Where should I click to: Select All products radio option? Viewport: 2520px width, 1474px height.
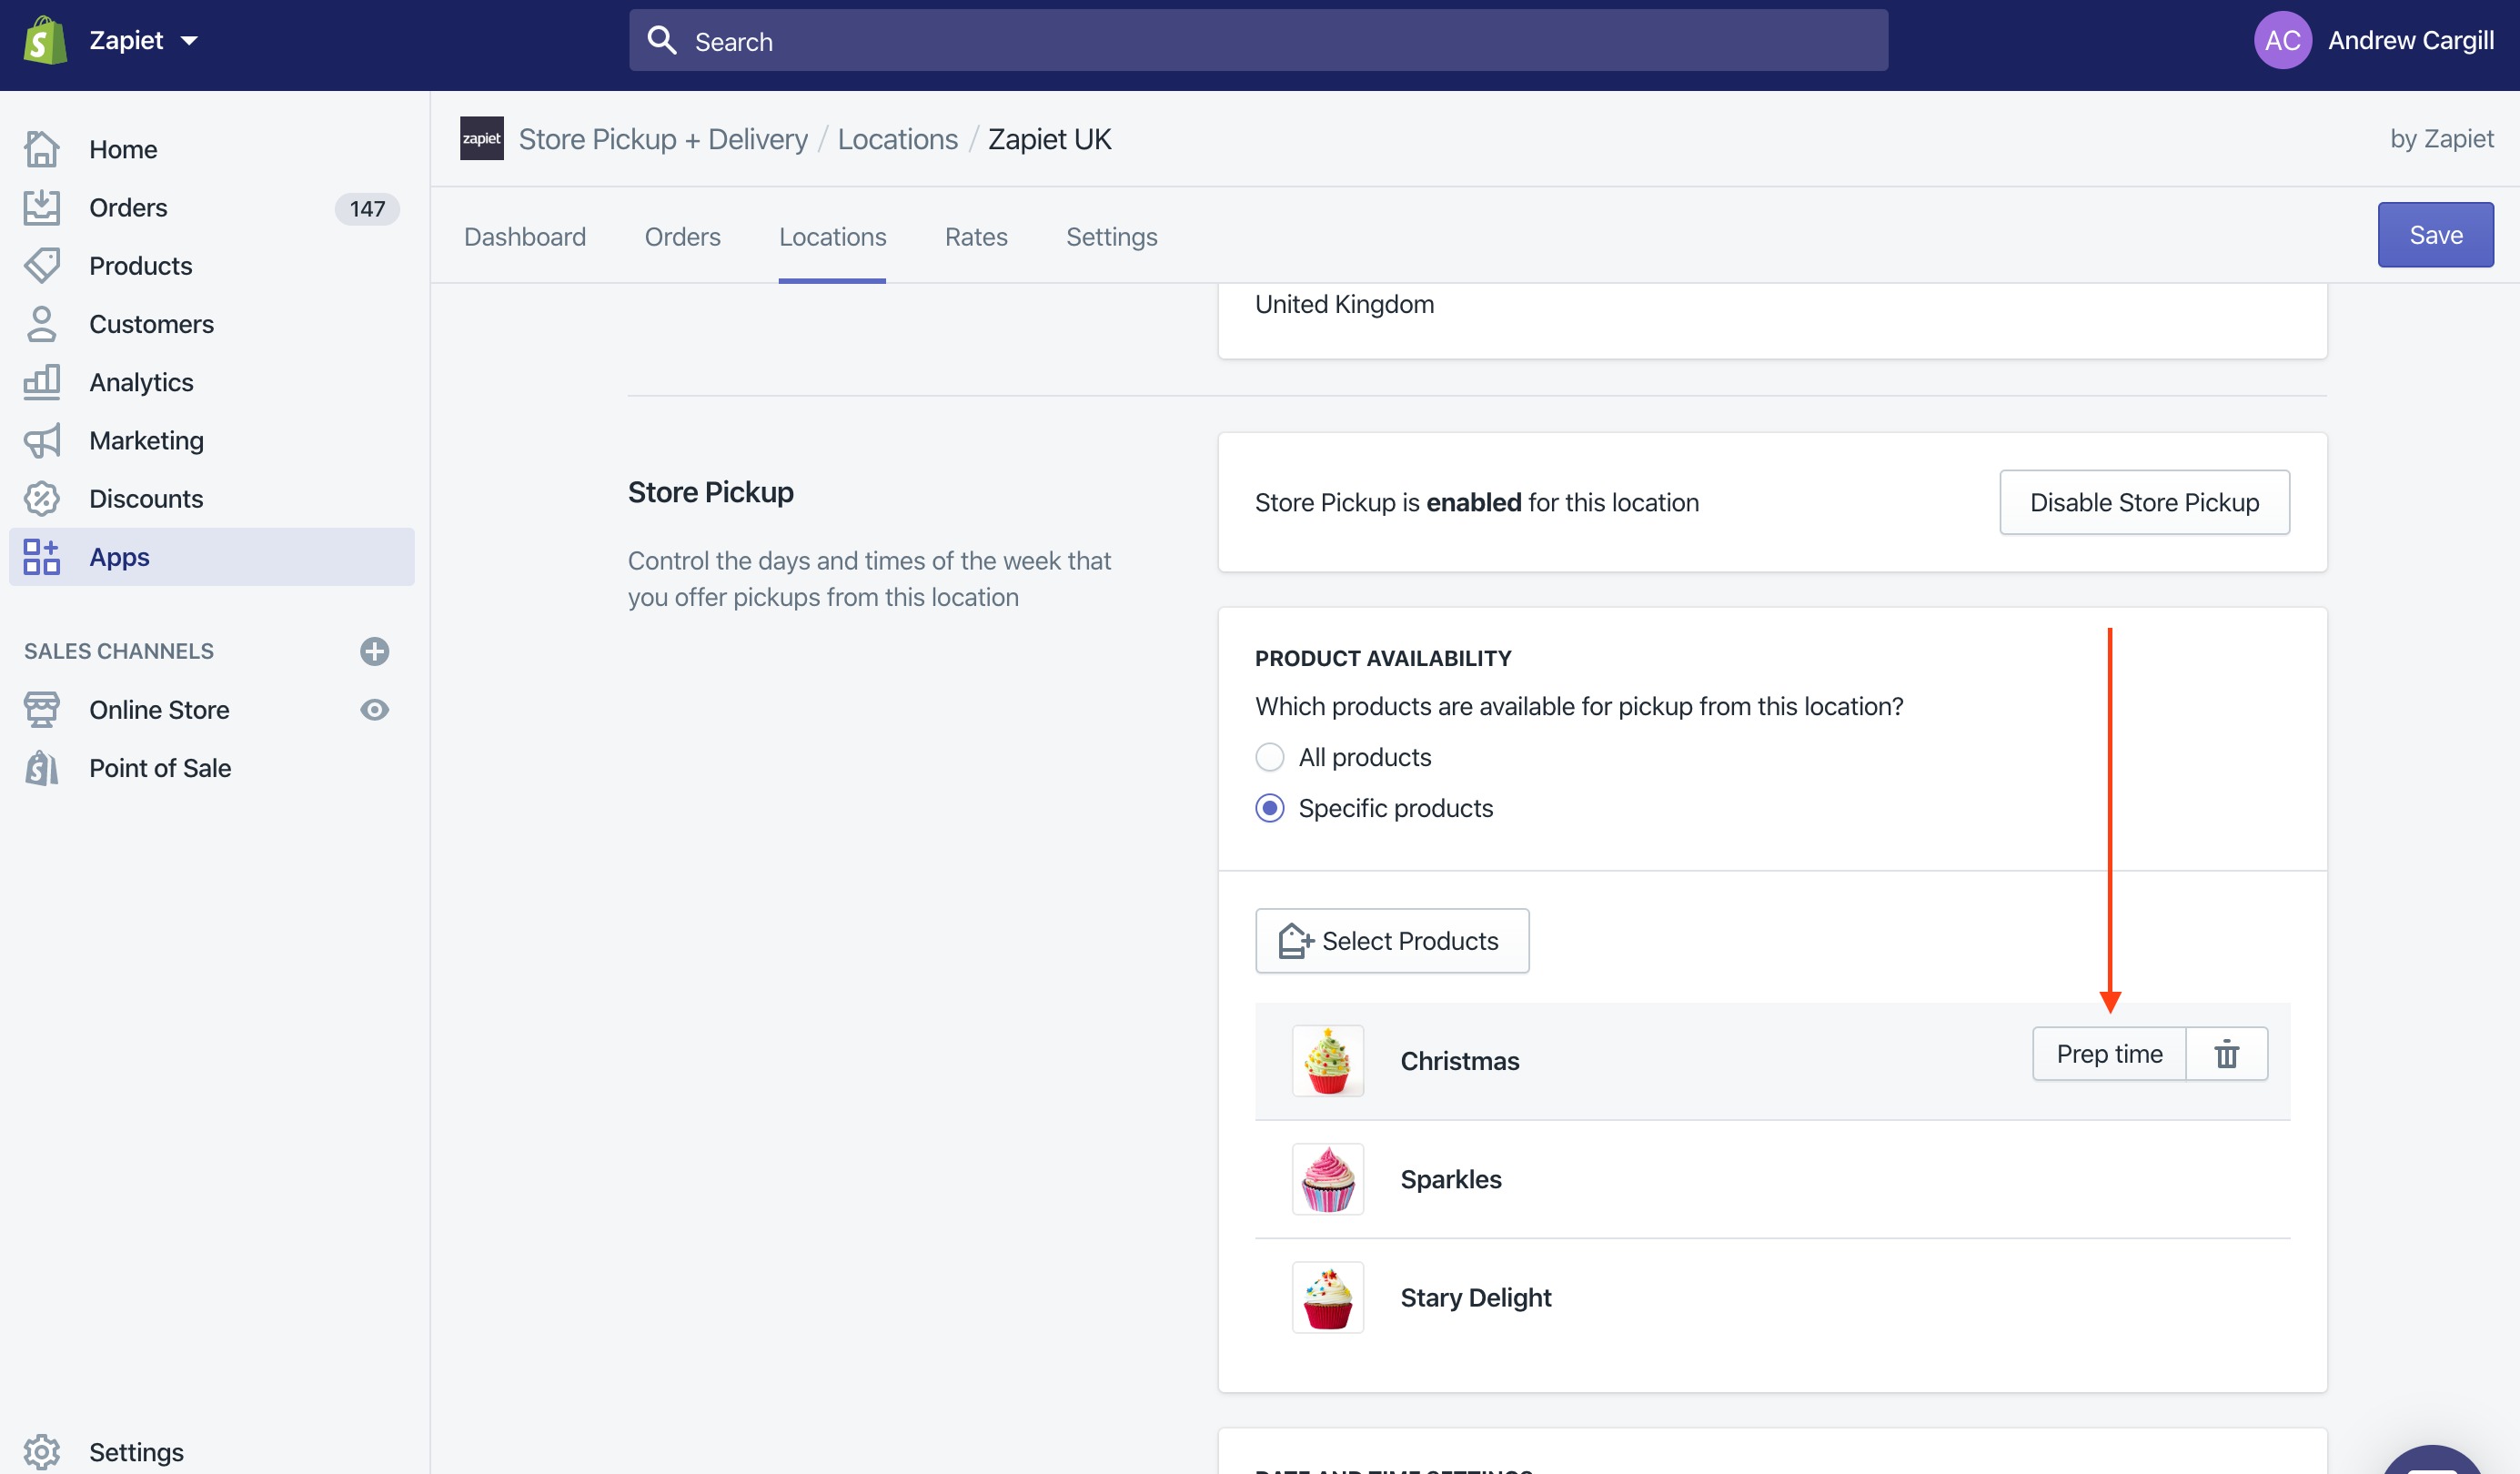pos(1270,757)
